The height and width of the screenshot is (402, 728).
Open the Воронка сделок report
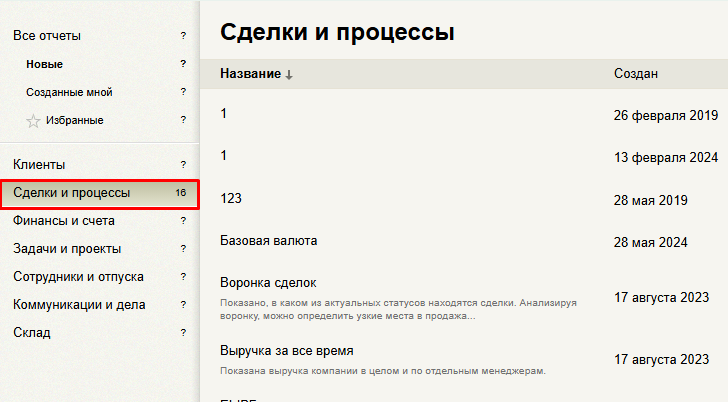coord(268,283)
